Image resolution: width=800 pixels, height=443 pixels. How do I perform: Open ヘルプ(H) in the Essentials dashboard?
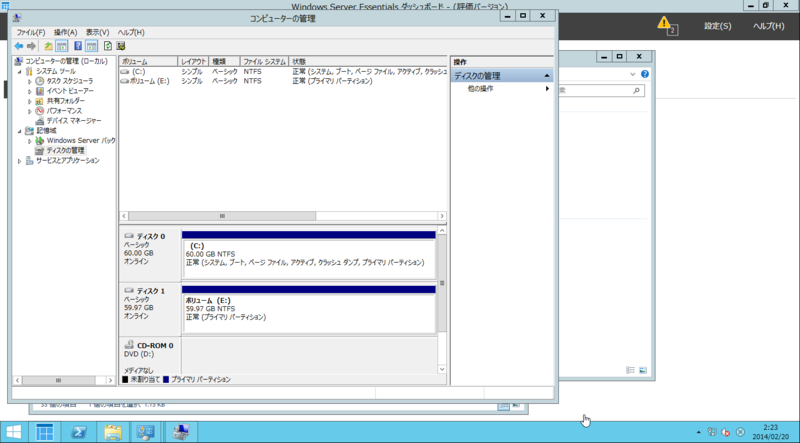coord(768,26)
